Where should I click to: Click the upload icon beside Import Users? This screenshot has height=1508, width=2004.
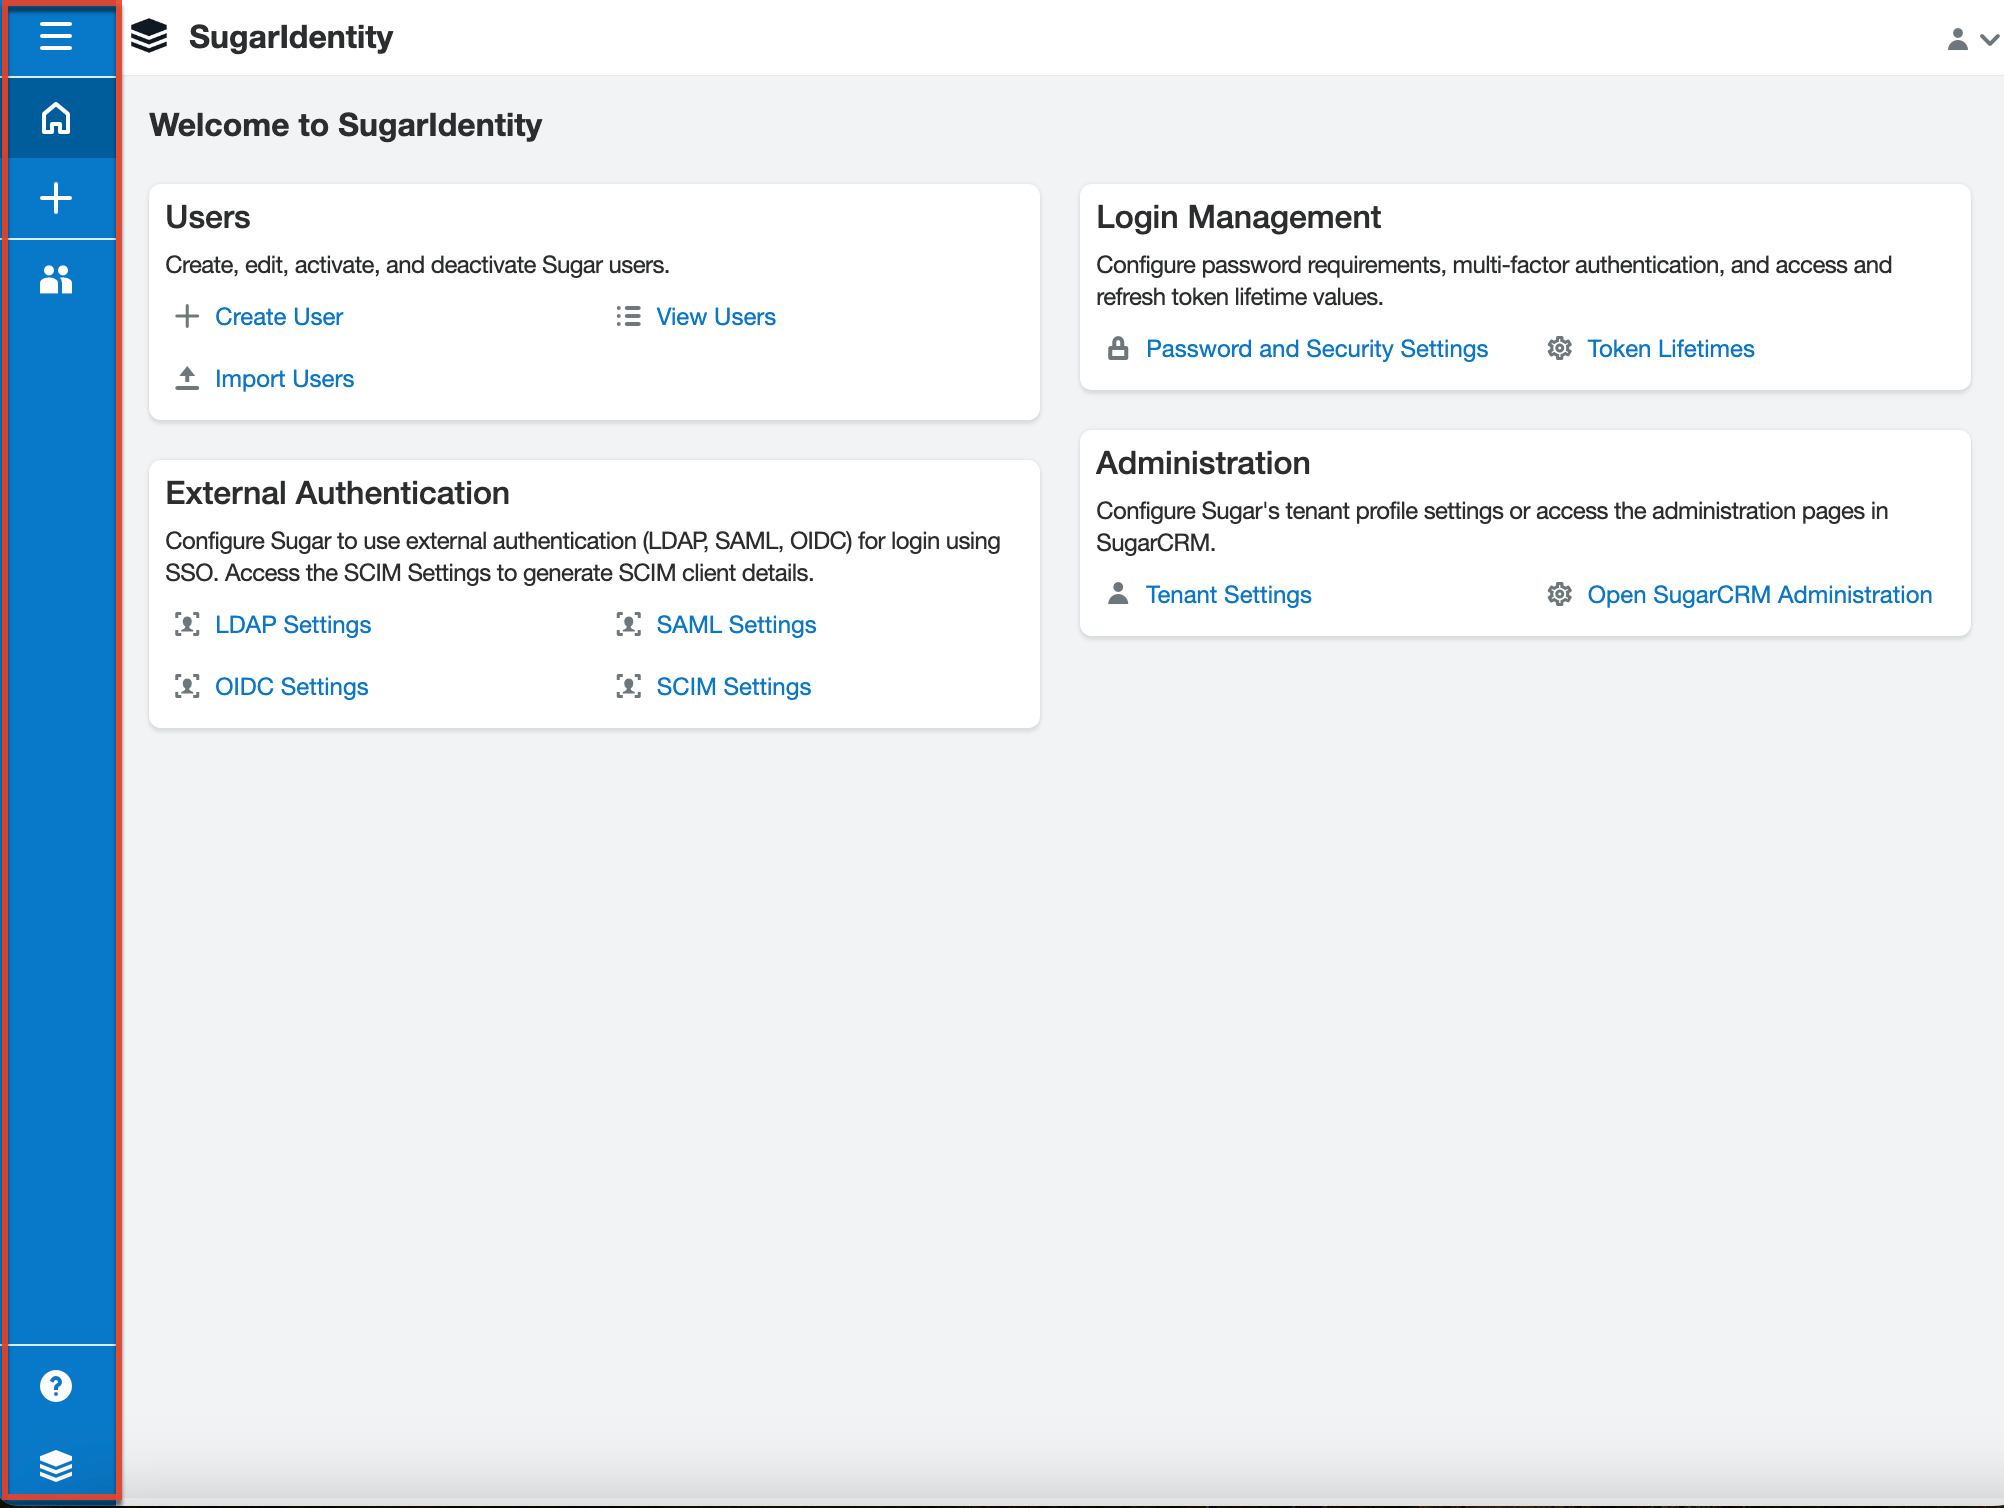(187, 378)
